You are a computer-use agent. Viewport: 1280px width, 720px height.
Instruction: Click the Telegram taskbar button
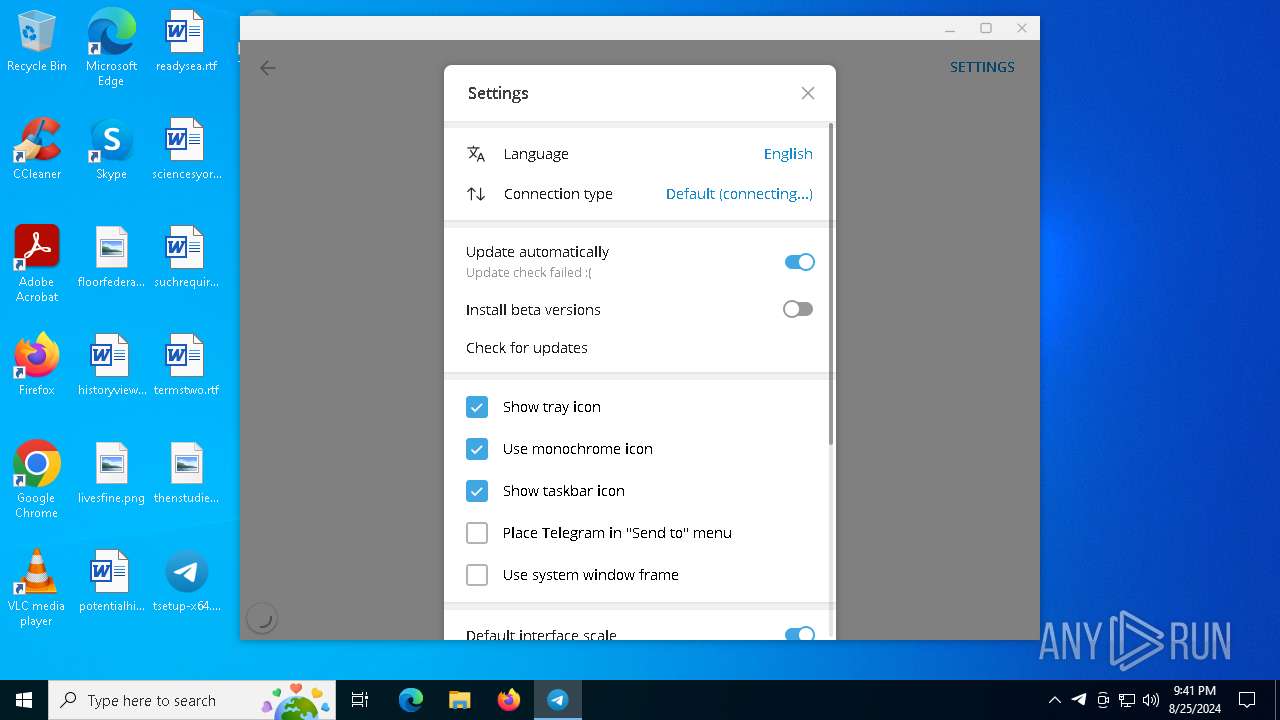click(558, 700)
